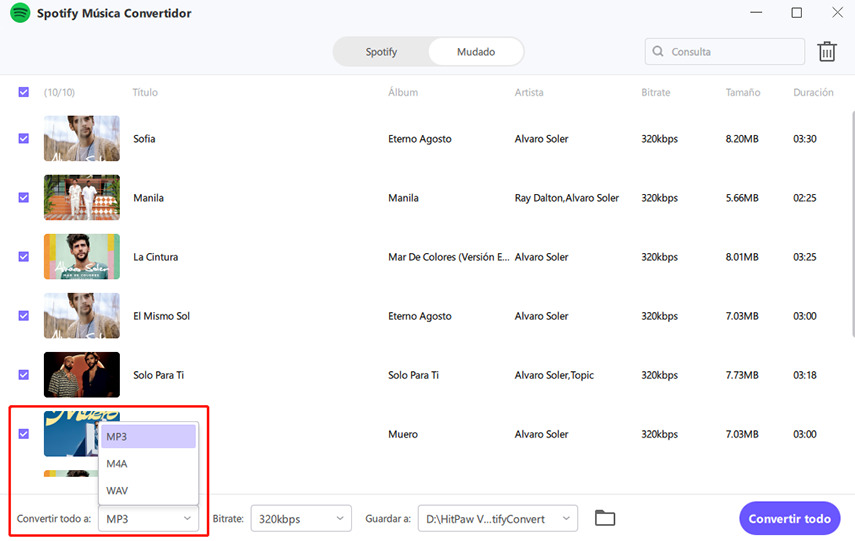
Task: Click the album Mar De Colores entry
Action: (x=448, y=257)
